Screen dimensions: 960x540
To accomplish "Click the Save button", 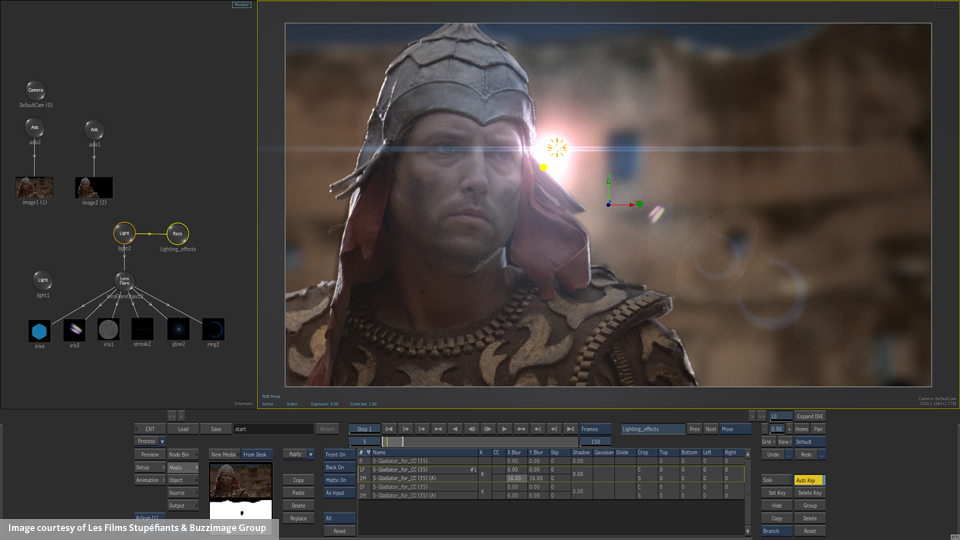I will tap(216, 429).
